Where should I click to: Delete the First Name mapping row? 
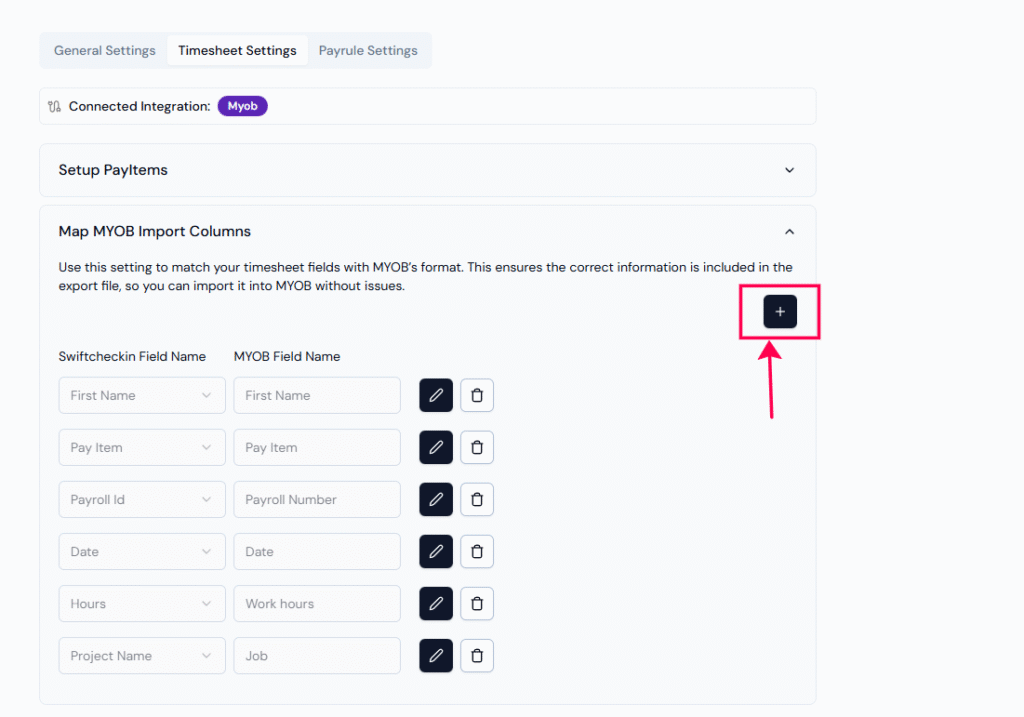coord(477,395)
